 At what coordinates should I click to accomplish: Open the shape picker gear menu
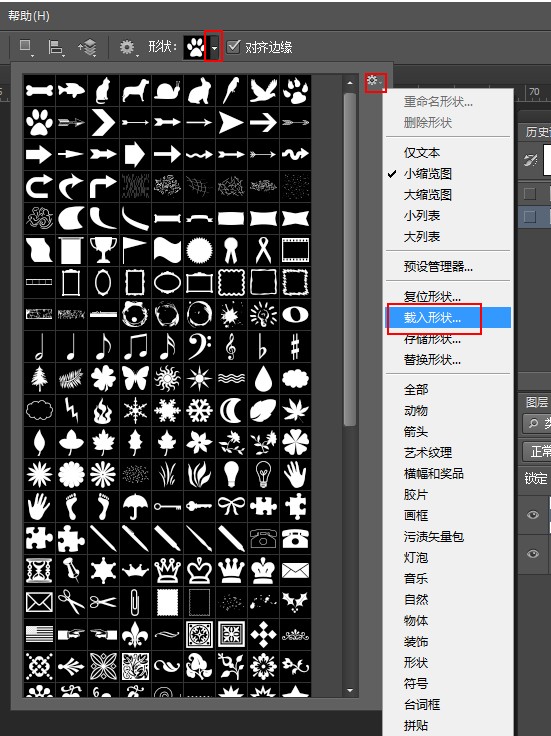(x=375, y=82)
